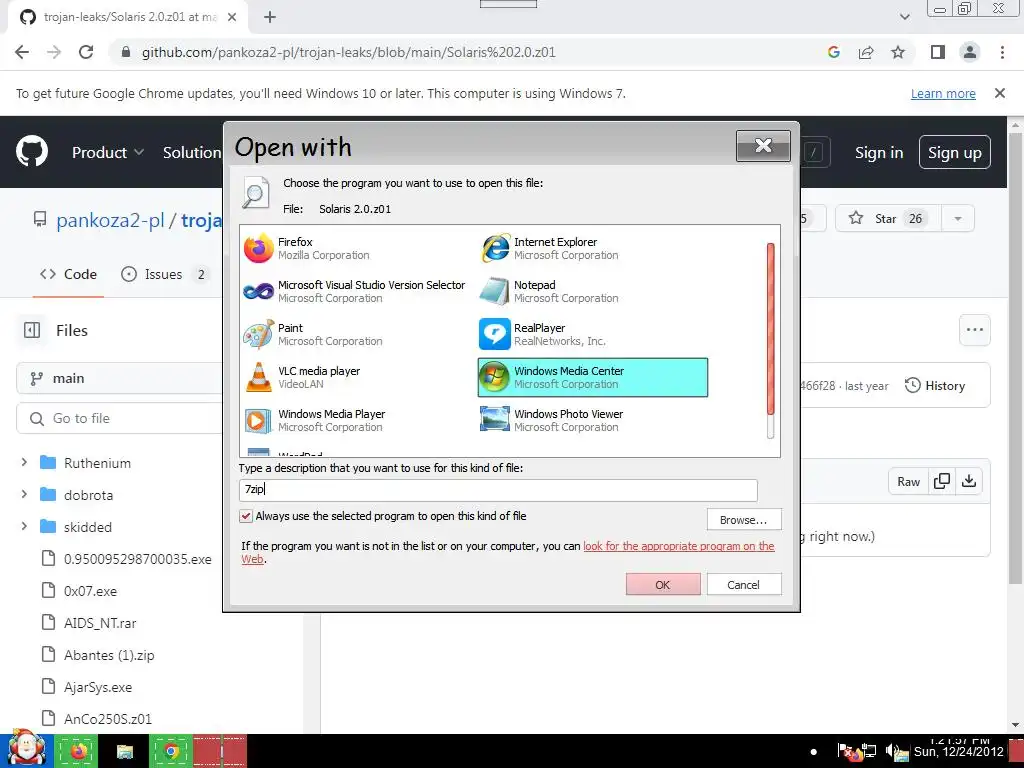Select Microsoft Visual Studio Version Selector

(x=355, y=291)
